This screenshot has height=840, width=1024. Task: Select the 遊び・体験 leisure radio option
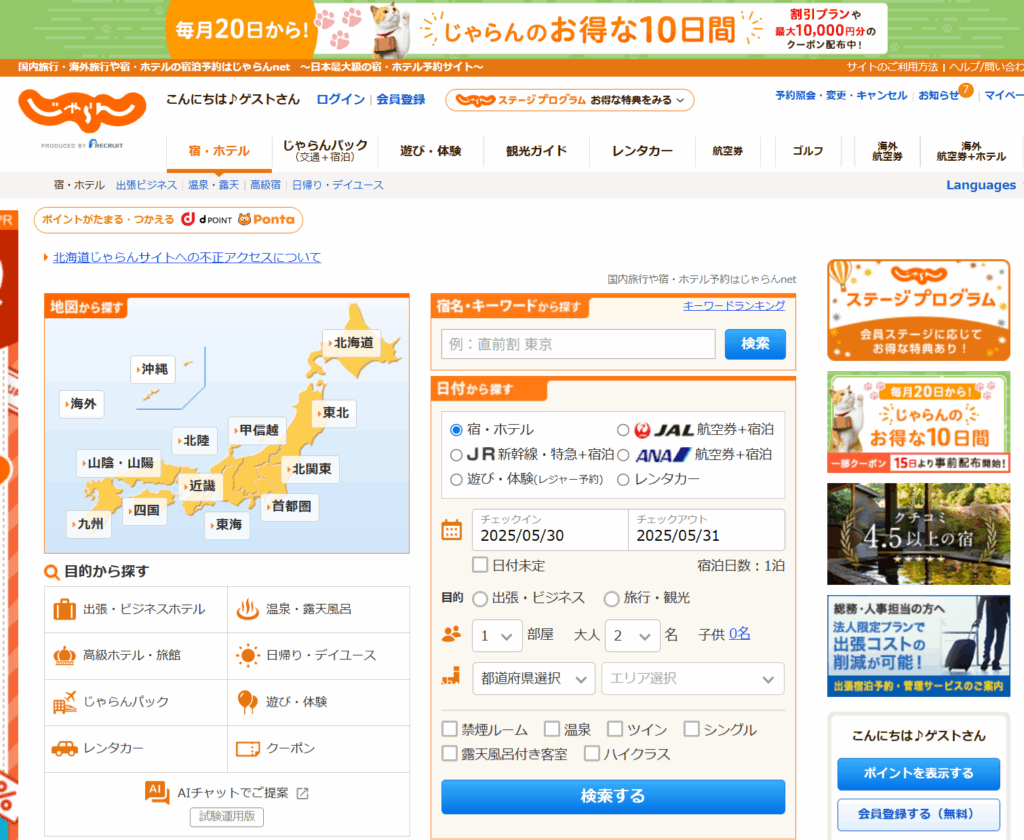(x=456, y=479)
